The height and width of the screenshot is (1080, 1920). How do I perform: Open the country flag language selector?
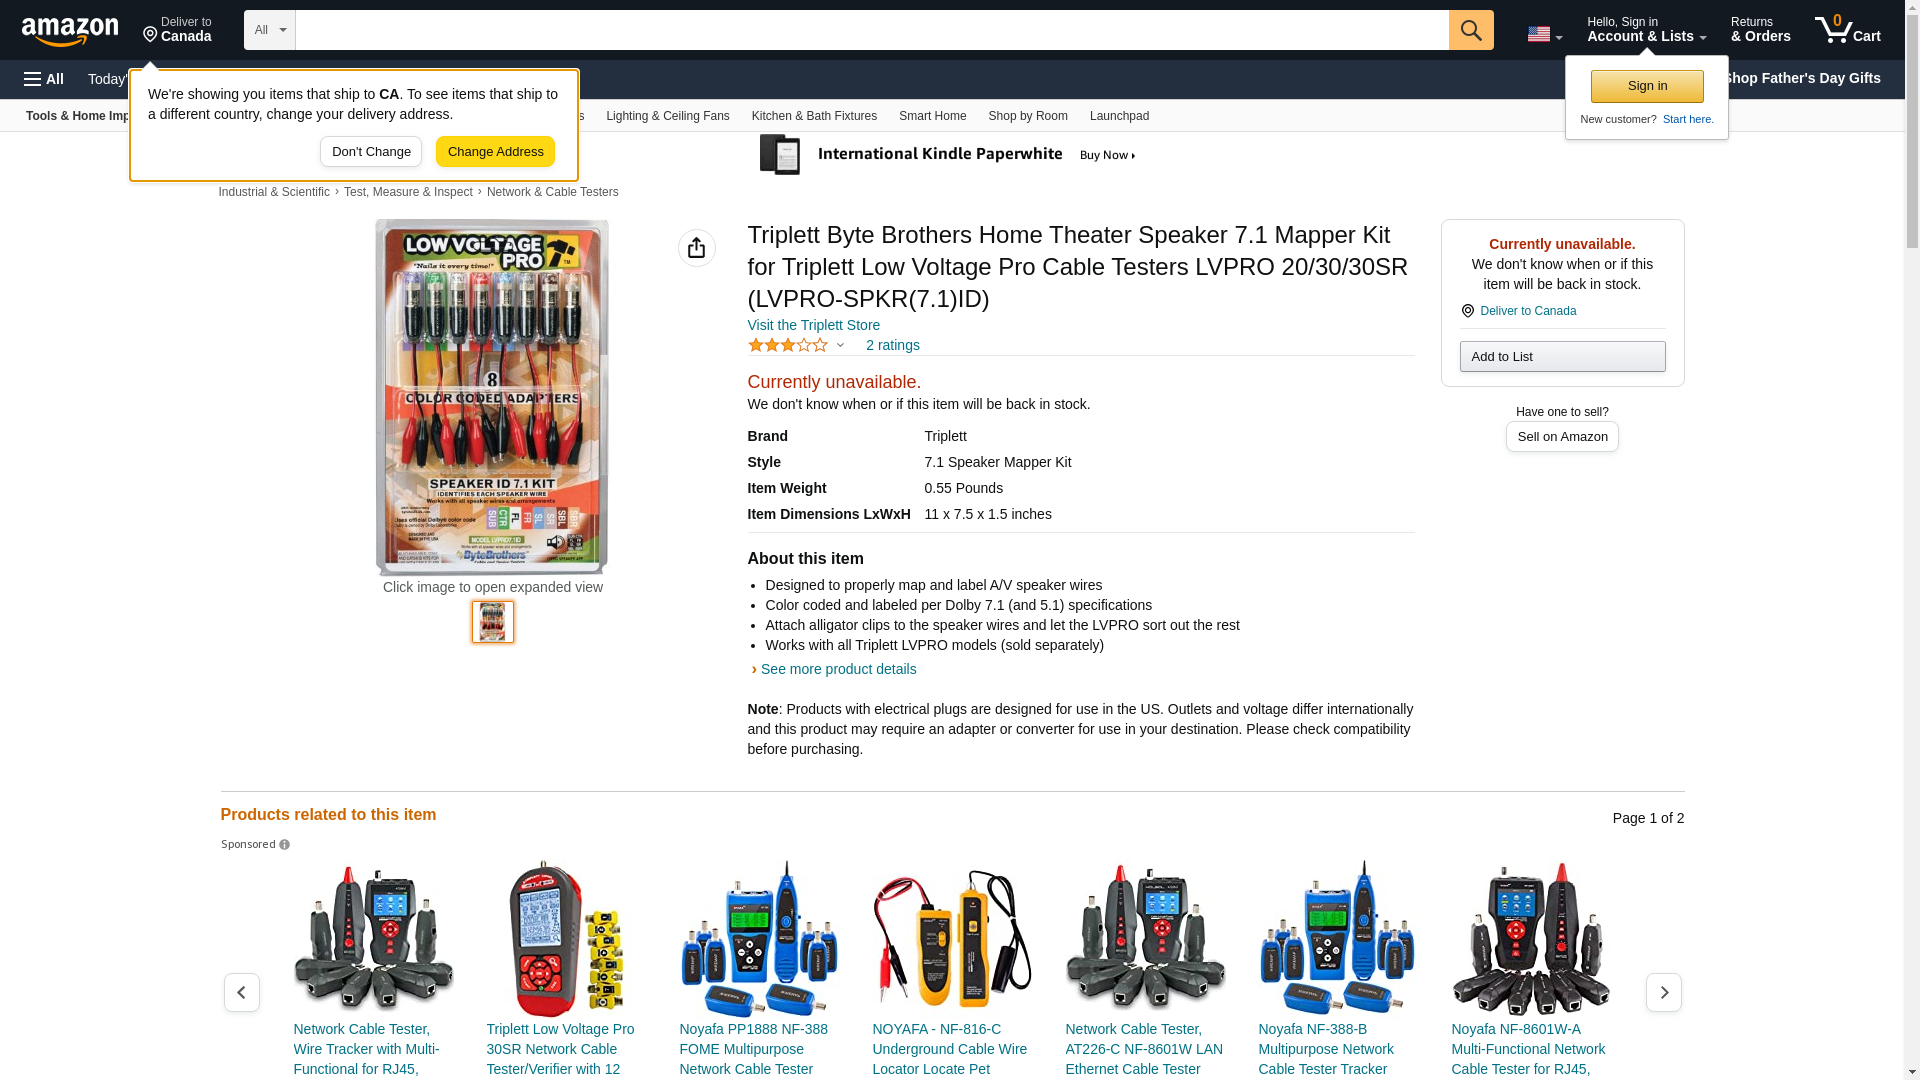[1545, 34]
